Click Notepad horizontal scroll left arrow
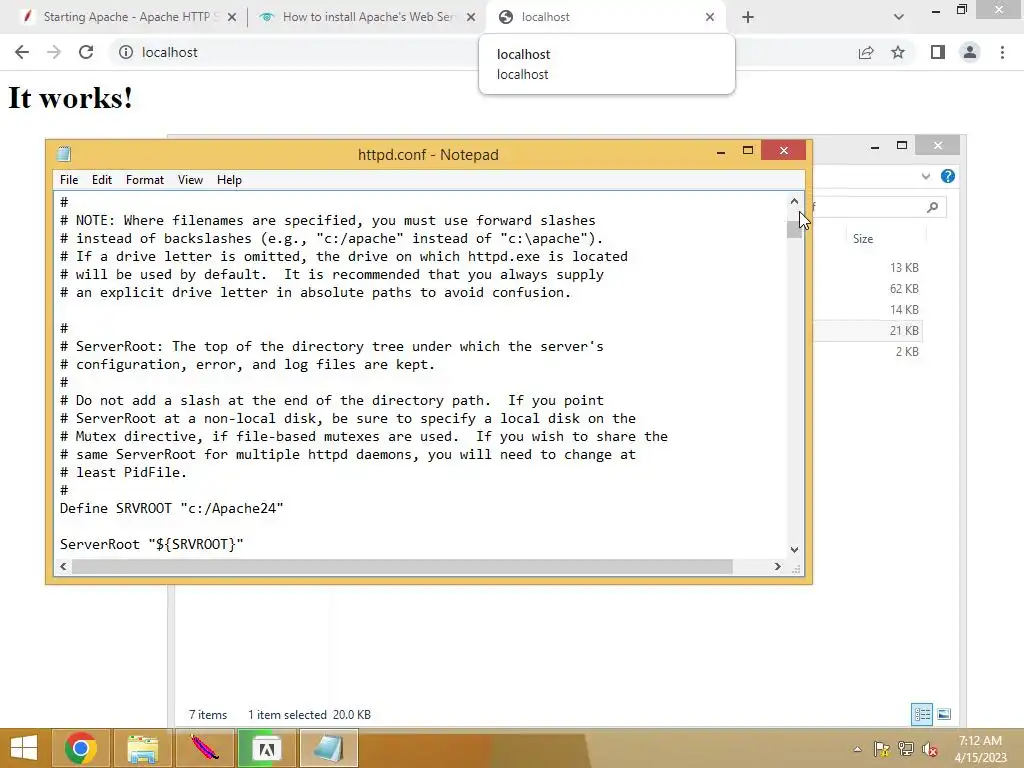Image resolution: width=1024 pixels, height=768 pixels. tap(63, 566)
